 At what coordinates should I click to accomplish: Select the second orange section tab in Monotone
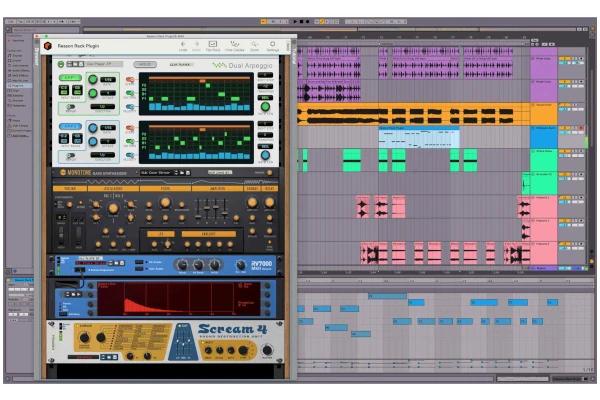pos(113,188)
